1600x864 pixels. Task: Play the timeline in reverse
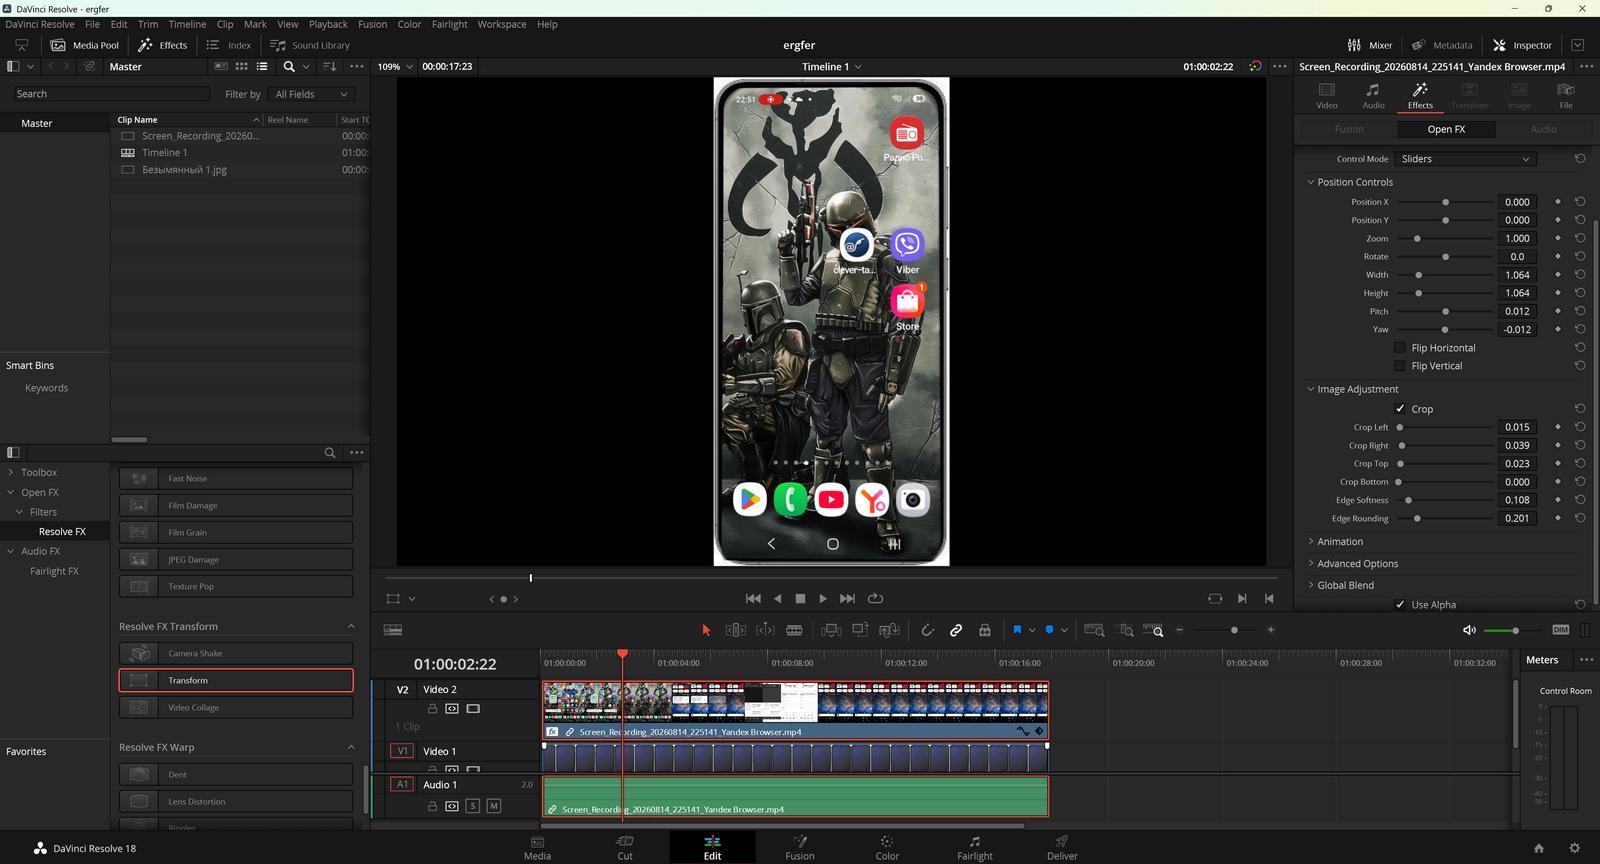[777, 598]
